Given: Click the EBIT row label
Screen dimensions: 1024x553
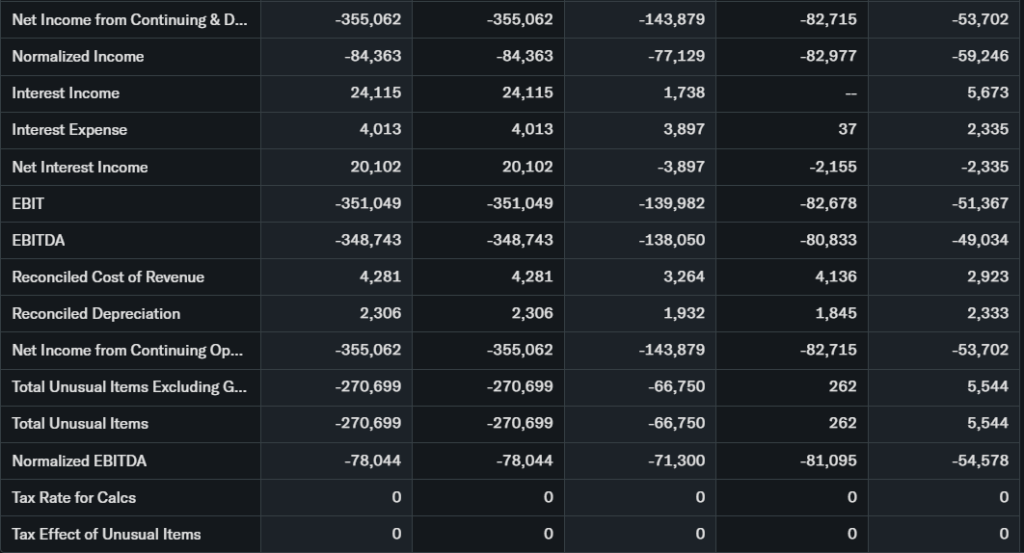Looking at the screenshot, I should (28, 204).
